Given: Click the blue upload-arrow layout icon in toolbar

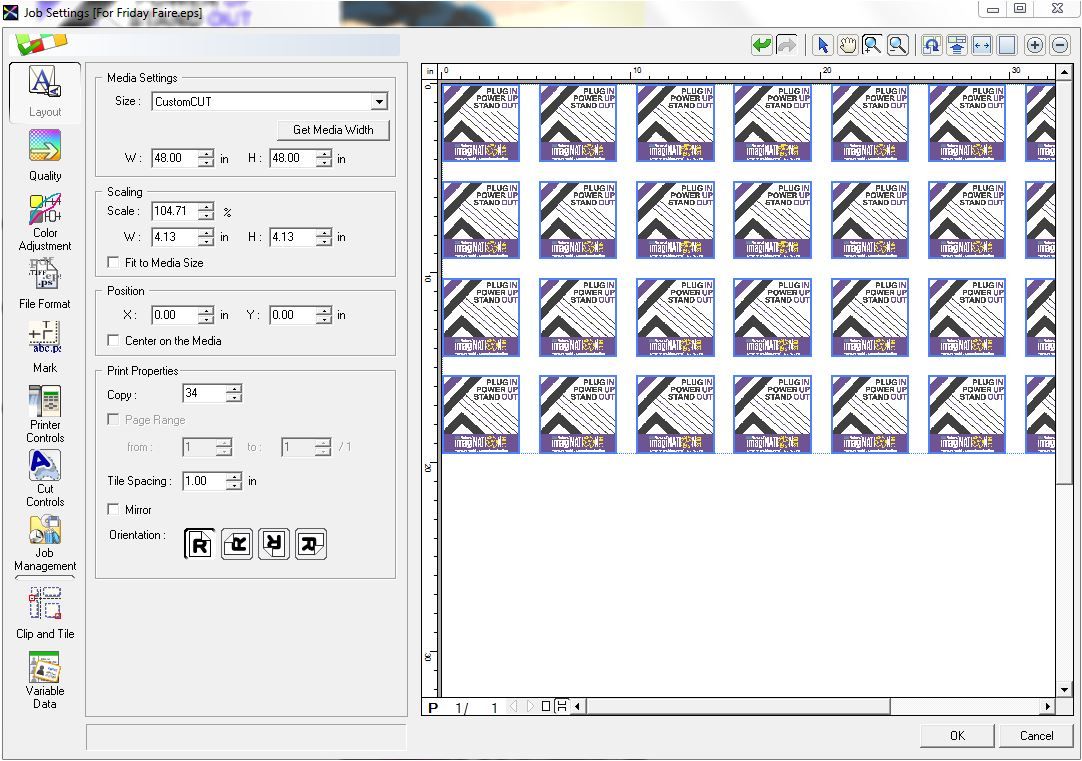Looking at the screenshot, I should click(x=956, y=46).
